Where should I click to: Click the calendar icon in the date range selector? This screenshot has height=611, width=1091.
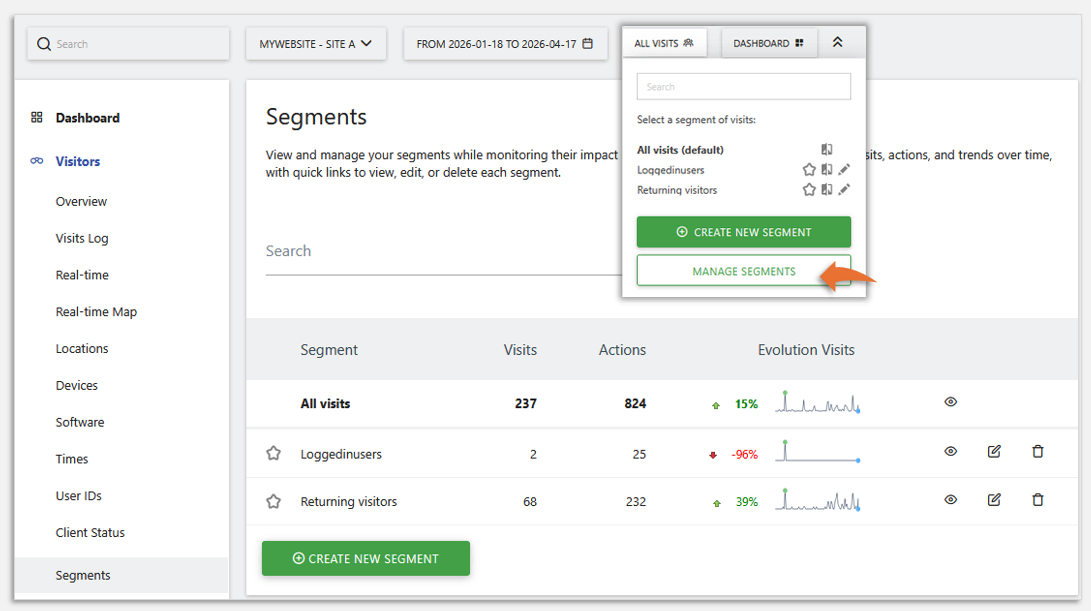point(590,43)
